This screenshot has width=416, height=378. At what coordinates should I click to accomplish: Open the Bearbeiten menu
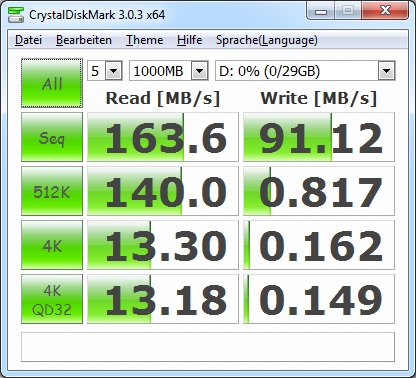pos(84,40)
